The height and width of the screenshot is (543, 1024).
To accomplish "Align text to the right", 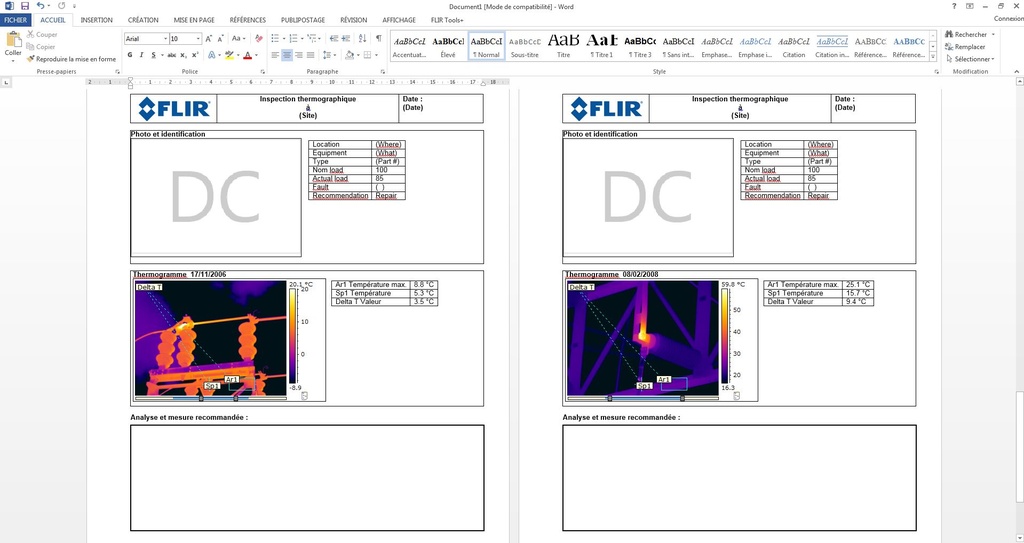I will pyautogui.click(x=298, y=56).
